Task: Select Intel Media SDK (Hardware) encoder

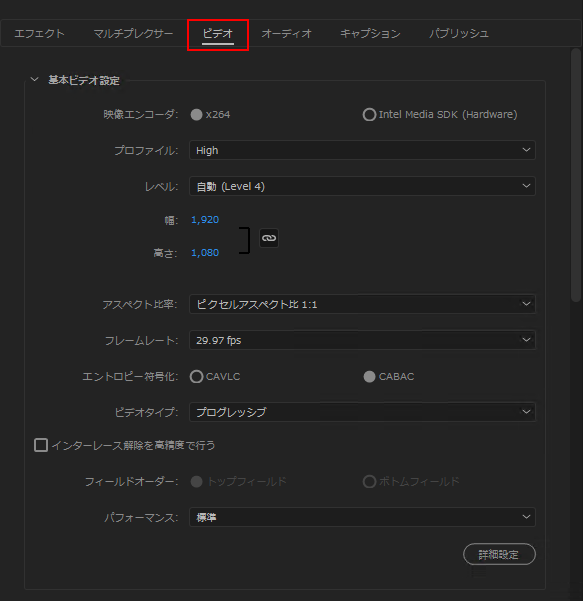Action: (369, 115)
